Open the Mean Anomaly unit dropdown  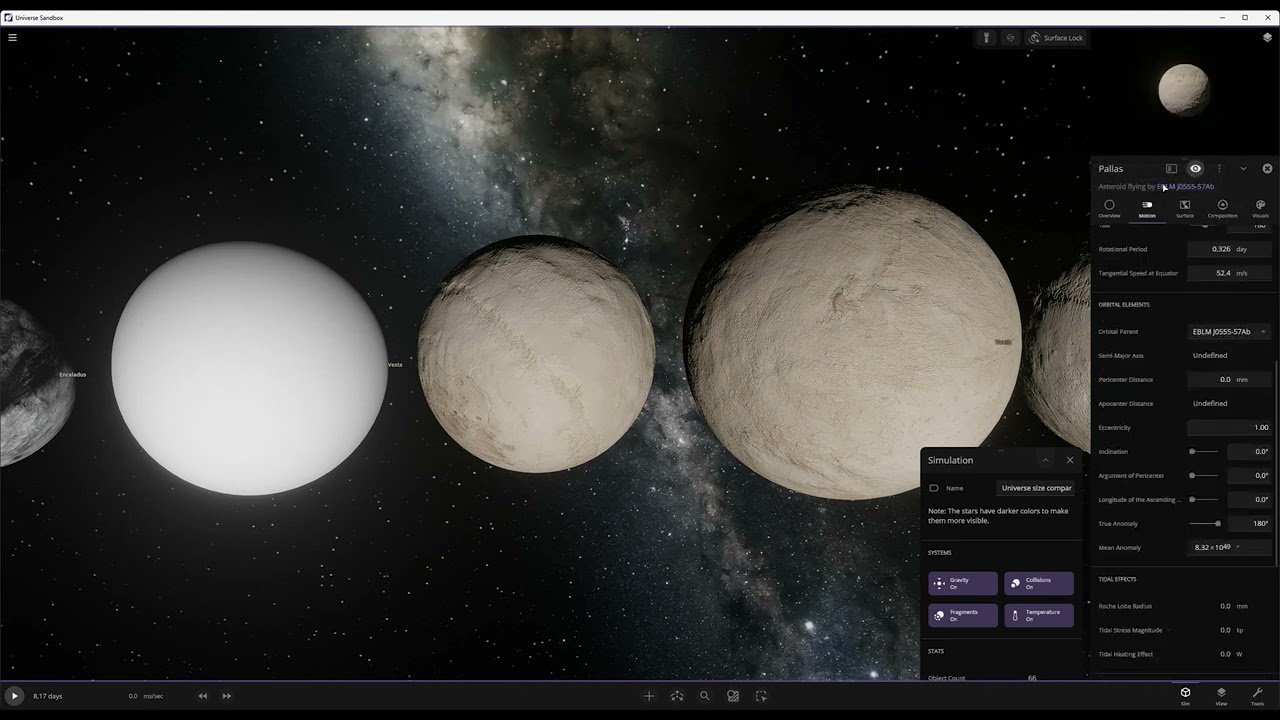tap(1238, 547)
